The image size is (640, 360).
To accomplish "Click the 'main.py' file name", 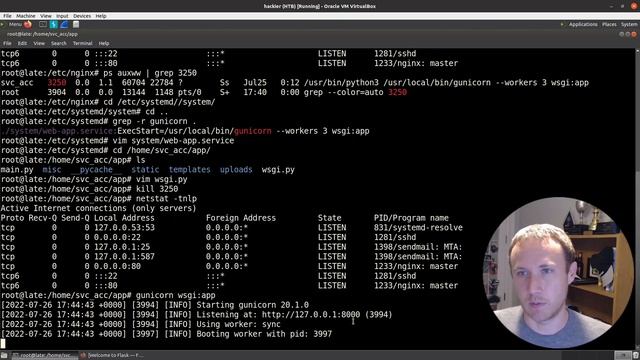I will pyautogui.click(x=17, y=170).
